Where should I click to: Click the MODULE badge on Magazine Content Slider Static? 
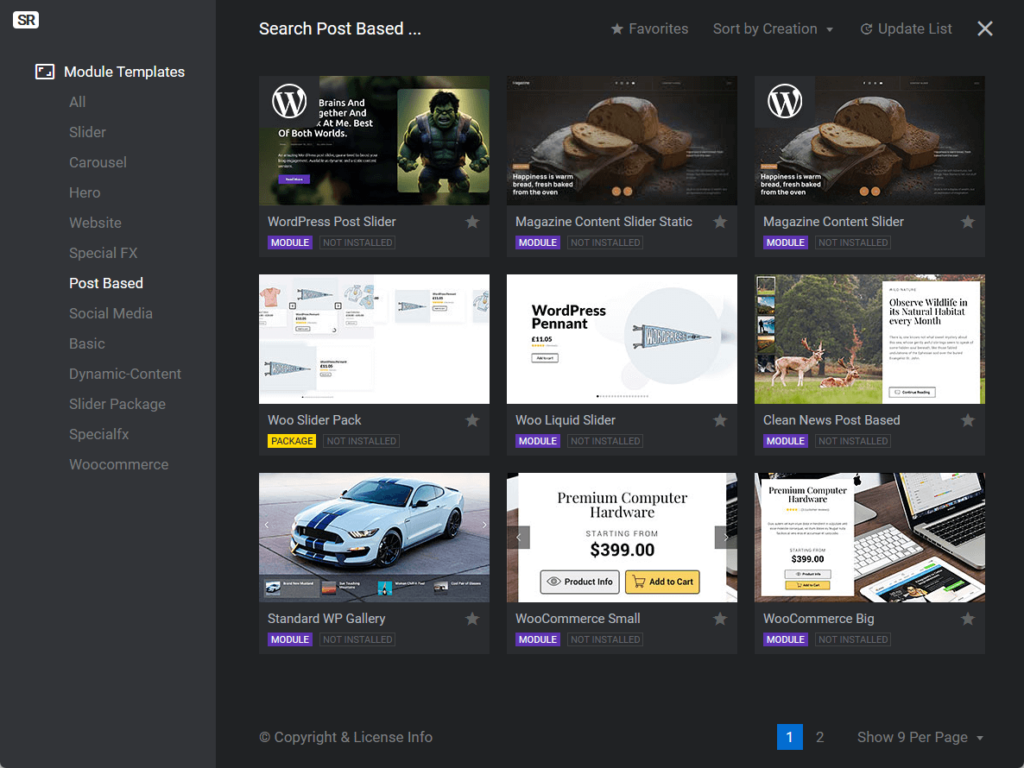click(x=537, y=242)
